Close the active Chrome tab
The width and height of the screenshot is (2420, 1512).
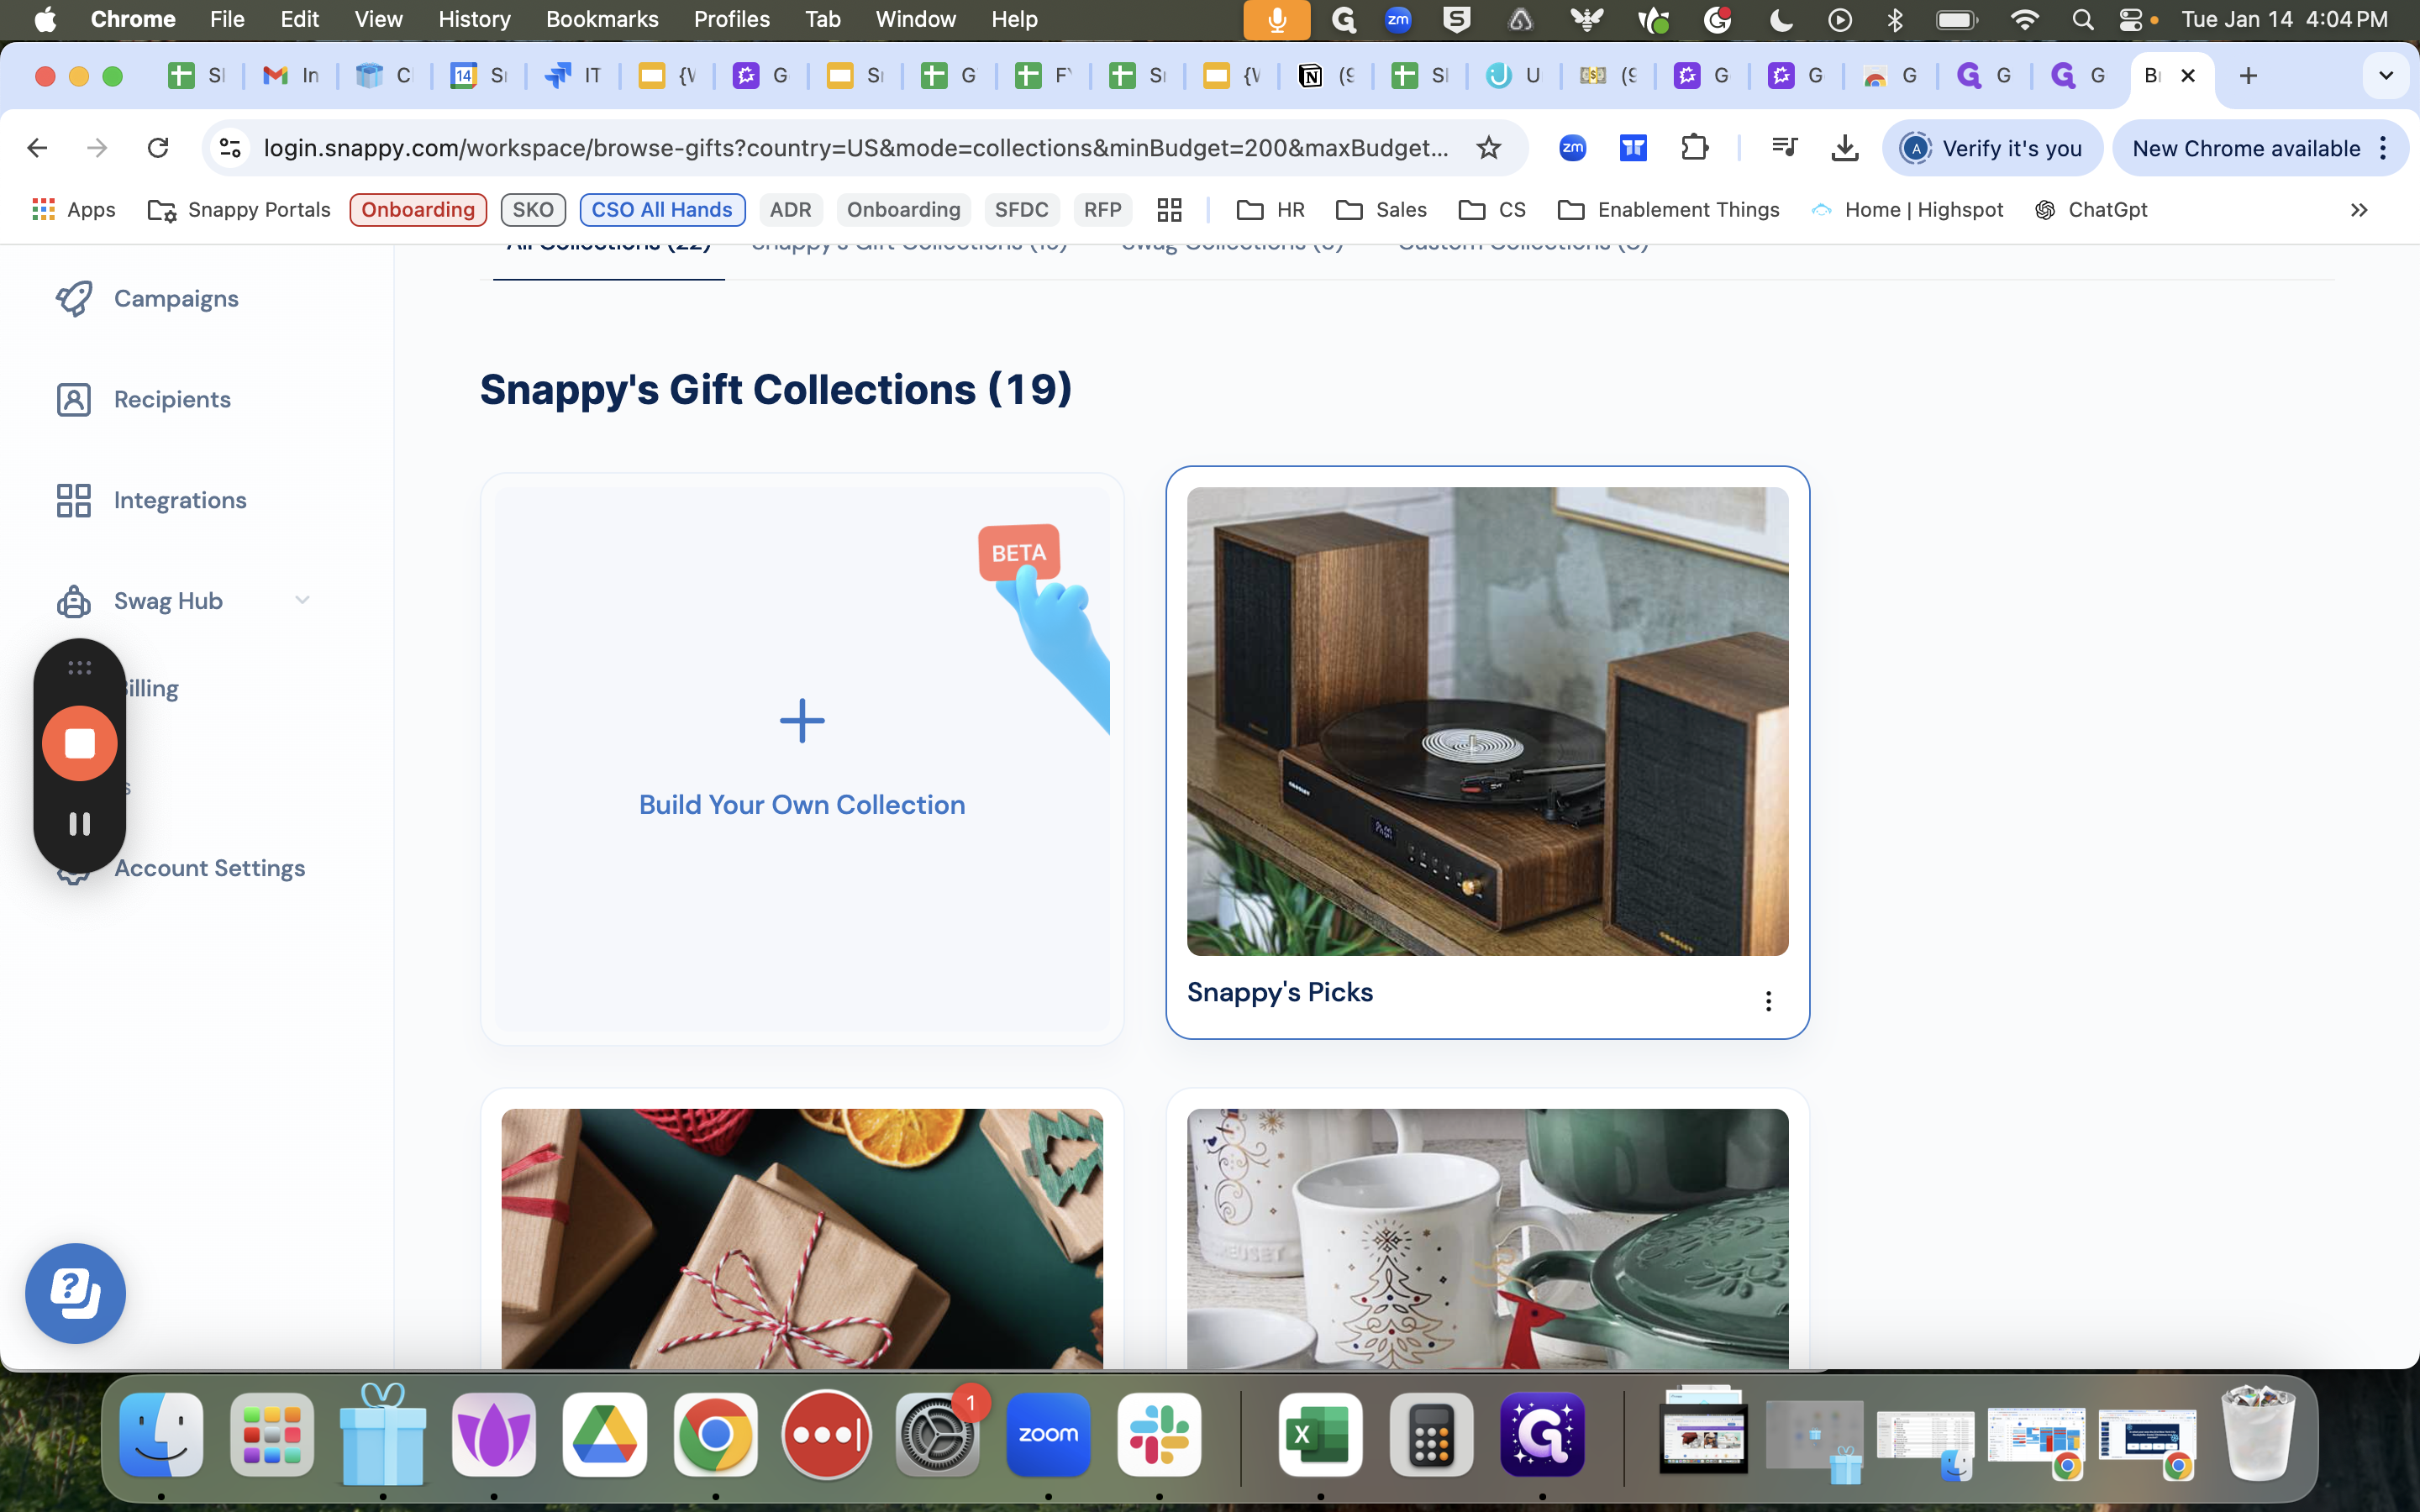[x=2188, y=76]
